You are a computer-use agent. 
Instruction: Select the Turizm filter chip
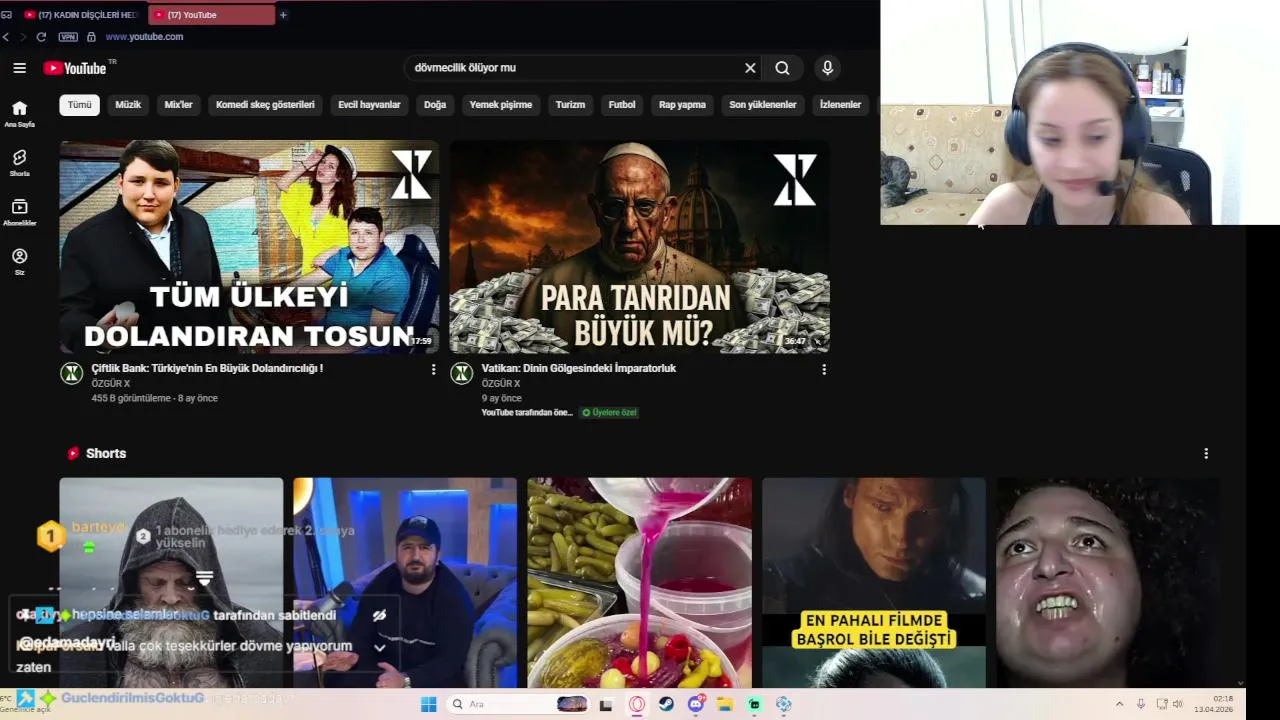tap(570, 105)
